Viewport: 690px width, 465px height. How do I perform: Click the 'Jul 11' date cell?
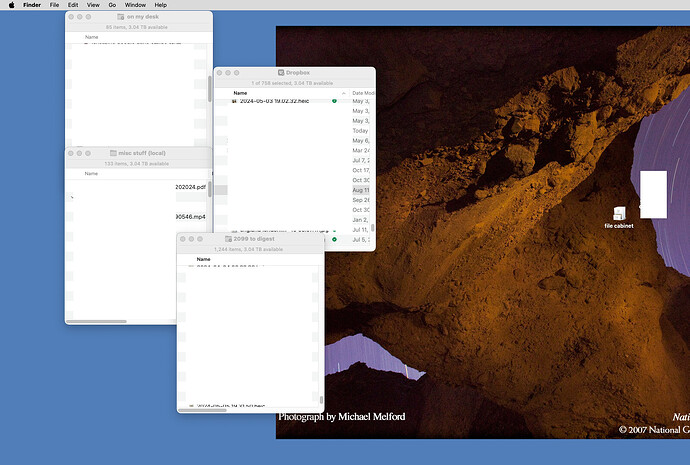pos(360,230)
